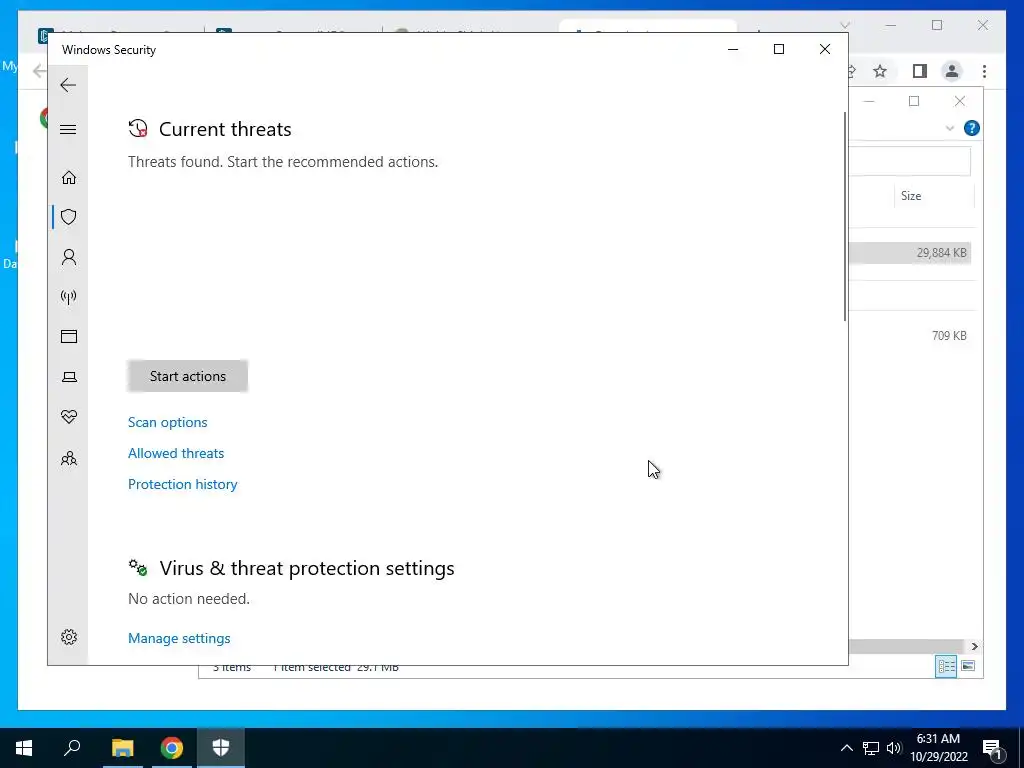Open the Allowed threats link
The width and height of the screenshot is (1024, 768).
click(176, 453)
